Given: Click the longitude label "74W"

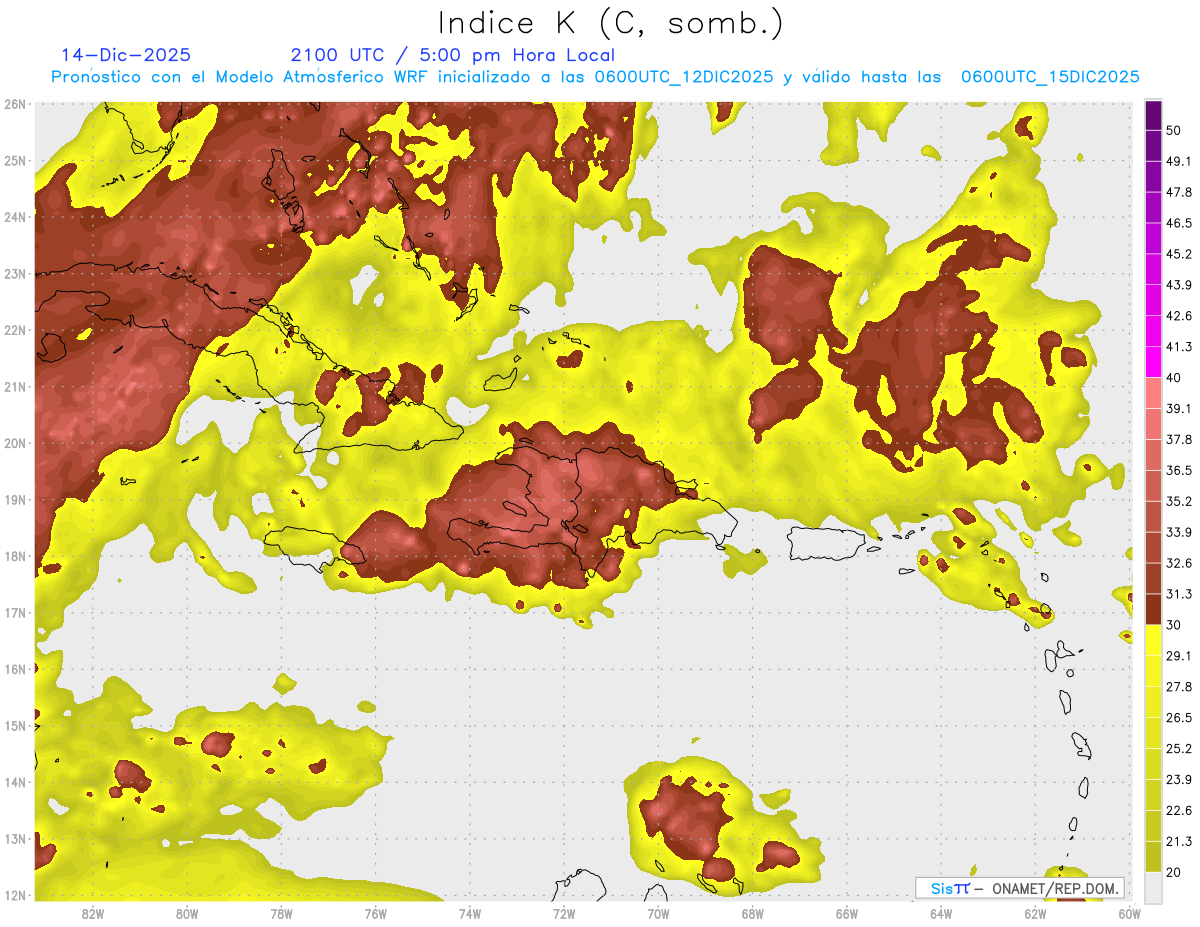Looking at the screenshot, I should 470,913.
